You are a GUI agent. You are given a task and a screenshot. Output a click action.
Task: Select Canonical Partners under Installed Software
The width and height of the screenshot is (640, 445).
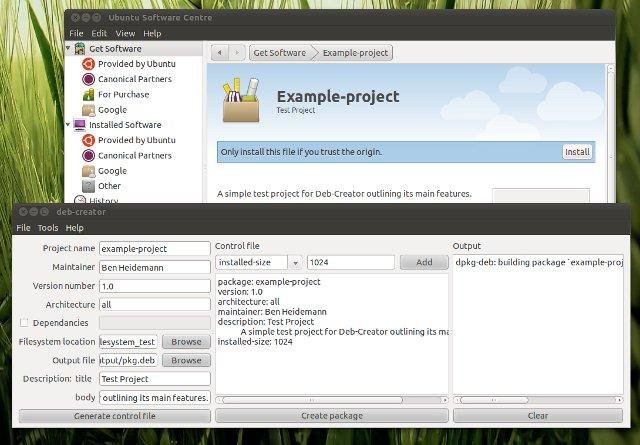click(135, 156)
